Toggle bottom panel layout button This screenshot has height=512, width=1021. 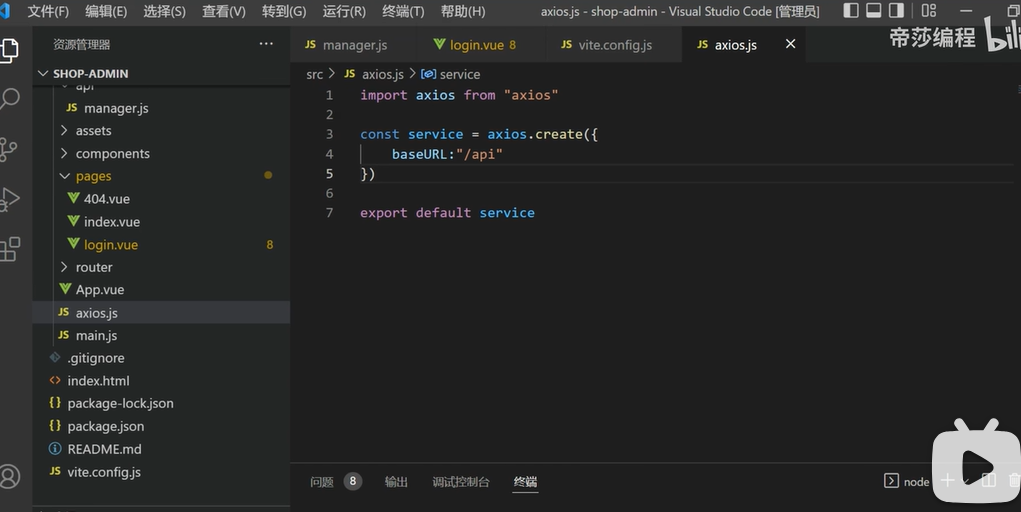point(873,11)
